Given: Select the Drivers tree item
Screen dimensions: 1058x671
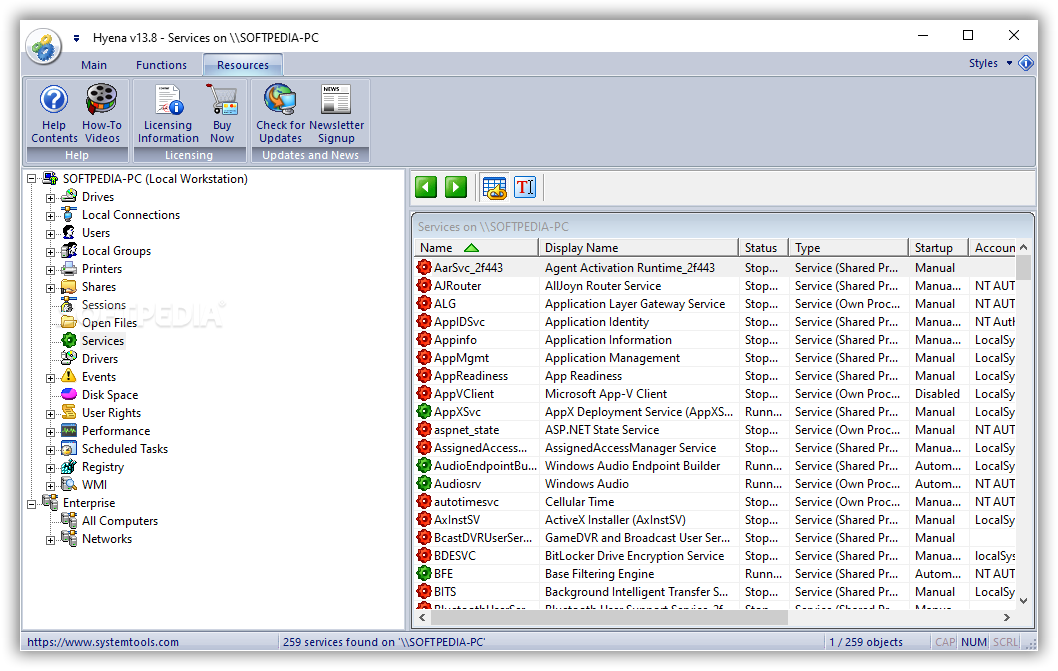Looking at the screenshot, I should click(100, 358).
